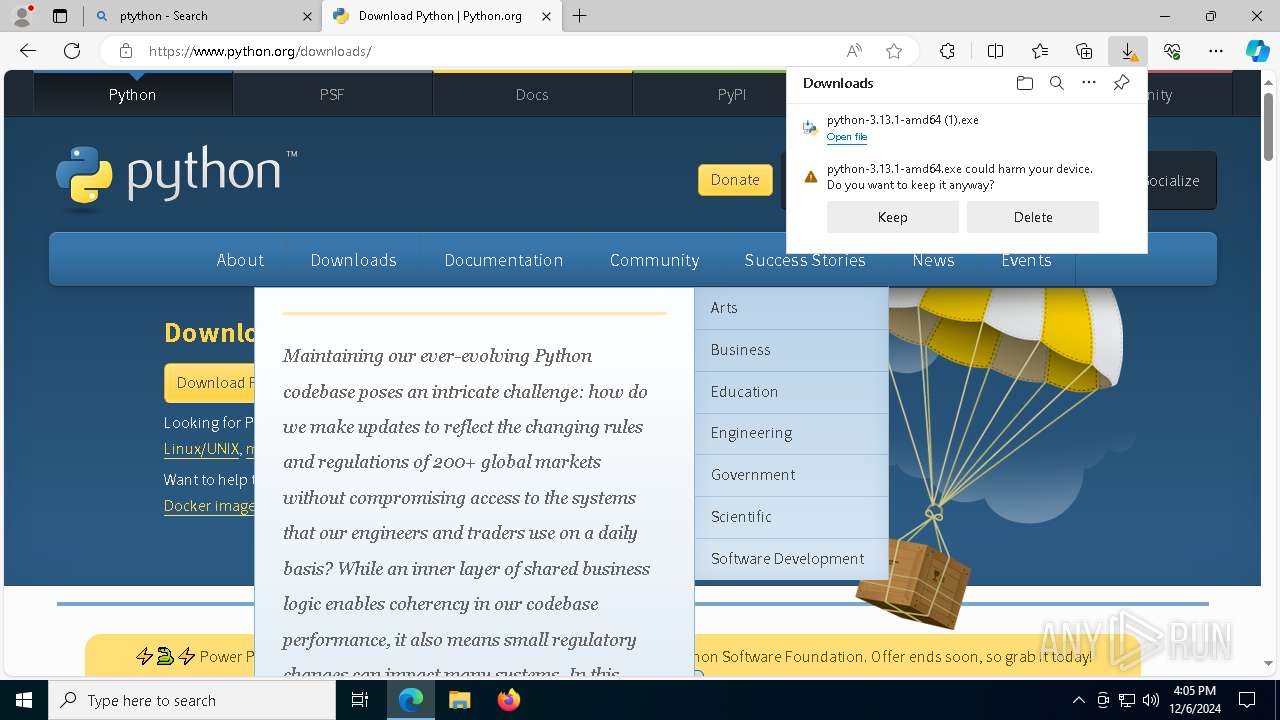Click the python logo
This screenshot has height=720, width=1280.
coord(176,177)
